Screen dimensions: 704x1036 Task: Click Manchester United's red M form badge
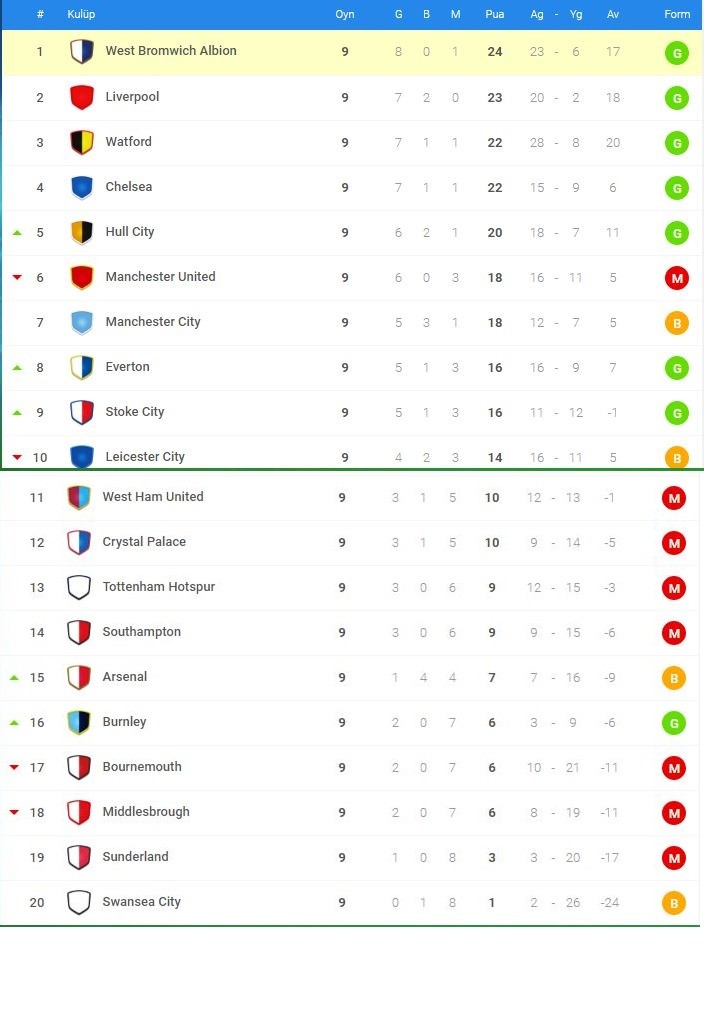(x=677, y=278)
